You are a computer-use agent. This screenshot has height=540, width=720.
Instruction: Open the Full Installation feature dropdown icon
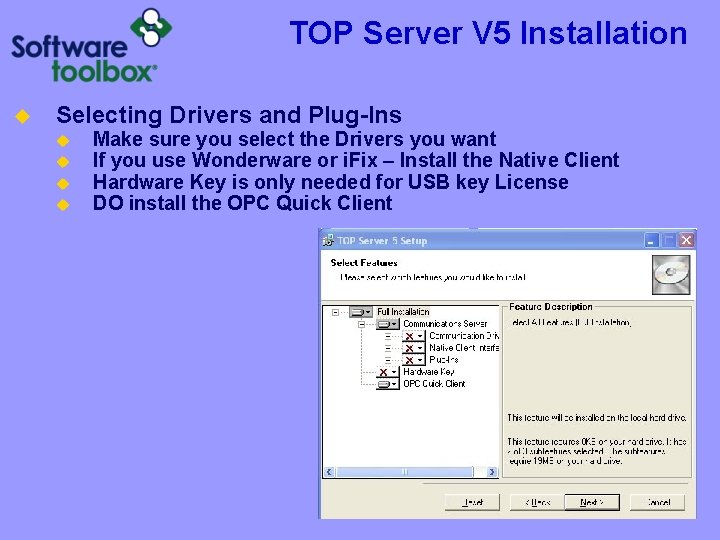pos(361,312)
